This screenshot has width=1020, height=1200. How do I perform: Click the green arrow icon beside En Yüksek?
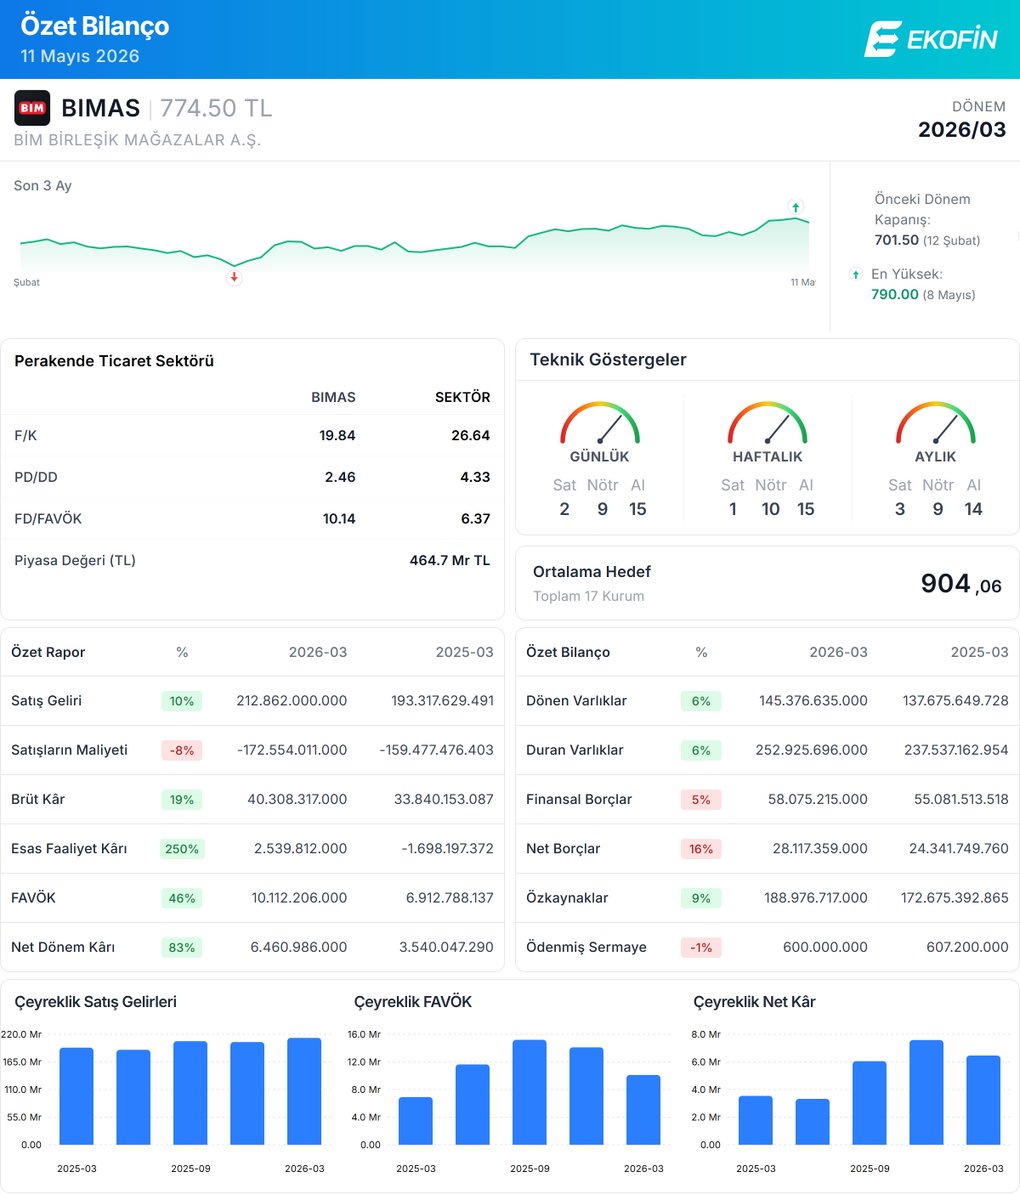pyautogui.click(x=856, y=274)
